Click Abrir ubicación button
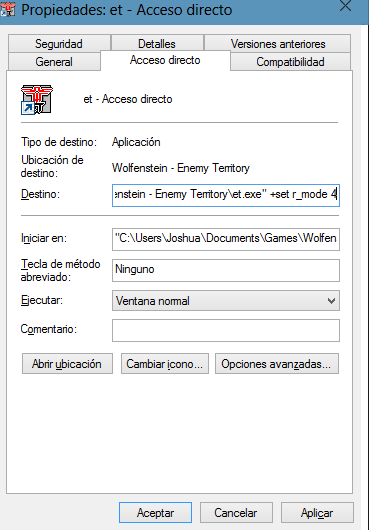369x530 pixels. pyautogui.click(x=67, y=364)
